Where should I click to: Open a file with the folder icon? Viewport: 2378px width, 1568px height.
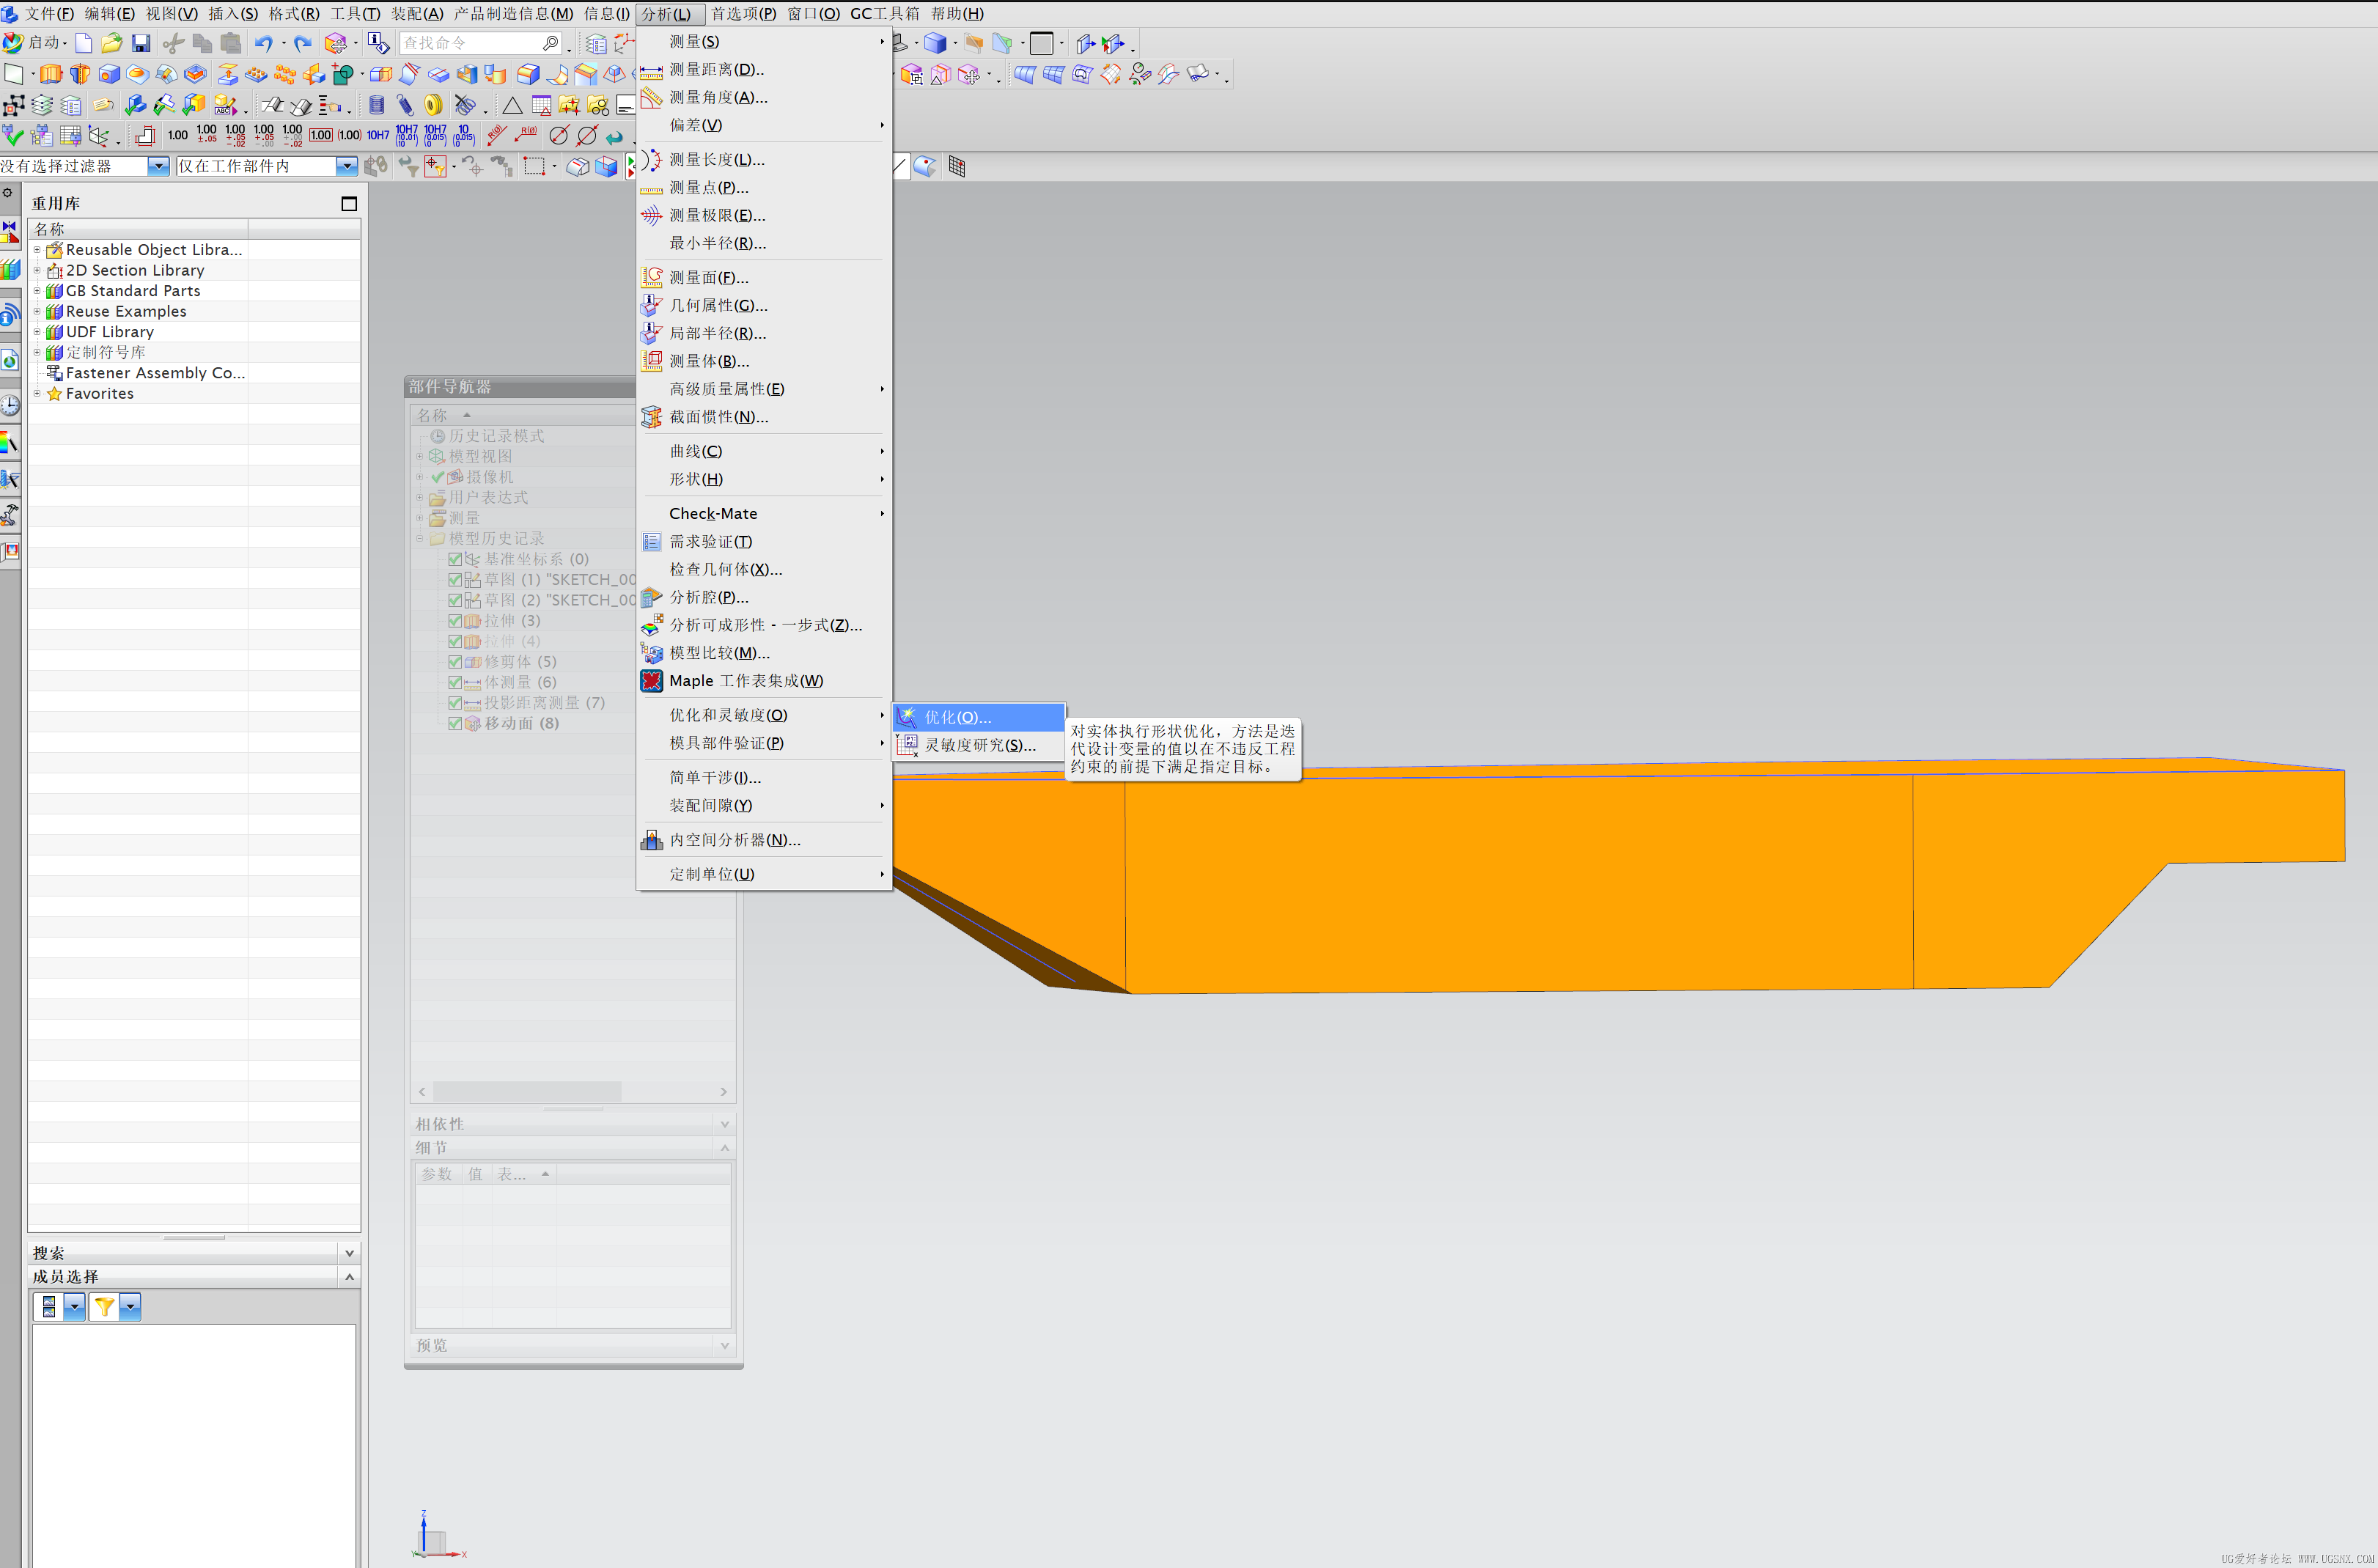click(112, 43)
